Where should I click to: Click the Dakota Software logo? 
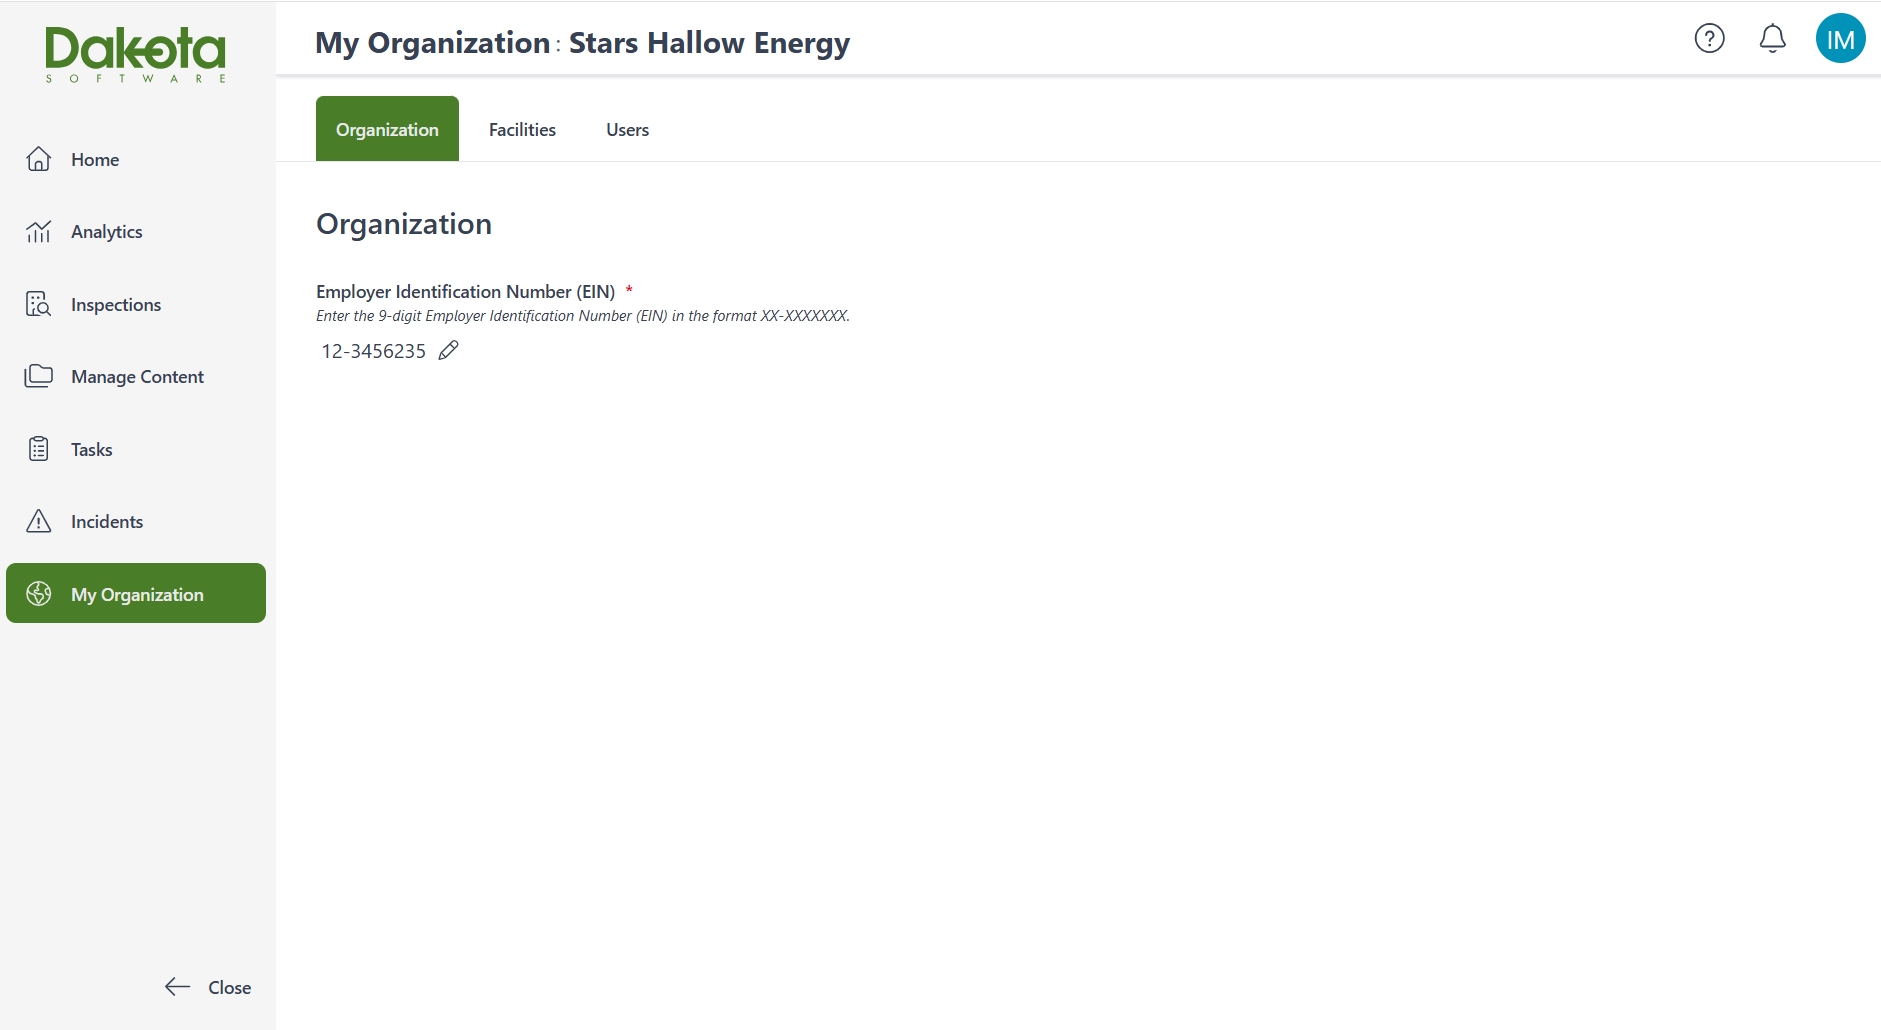click(136, 54)
